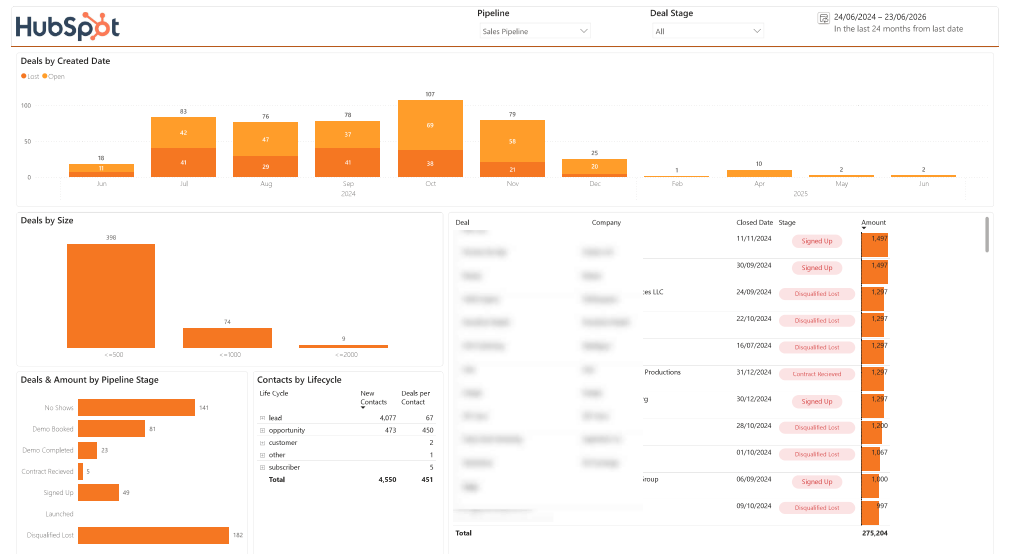Sort table by Stage column header
The height and width of the screenshot is (554, 1011).
(x=787, y=223)
